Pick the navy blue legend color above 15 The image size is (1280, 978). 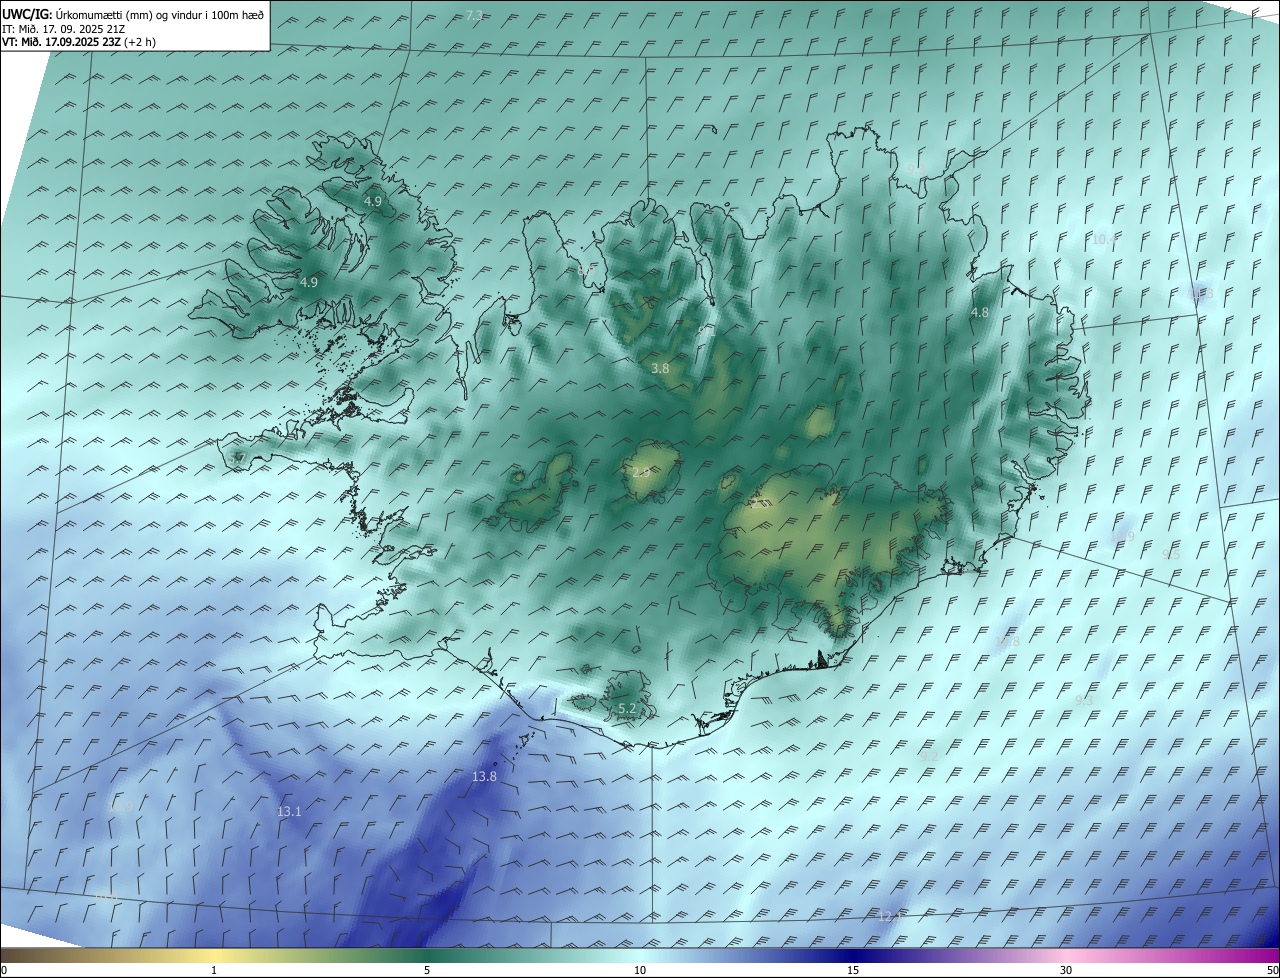pyautogui.click(x=853, y=955)
